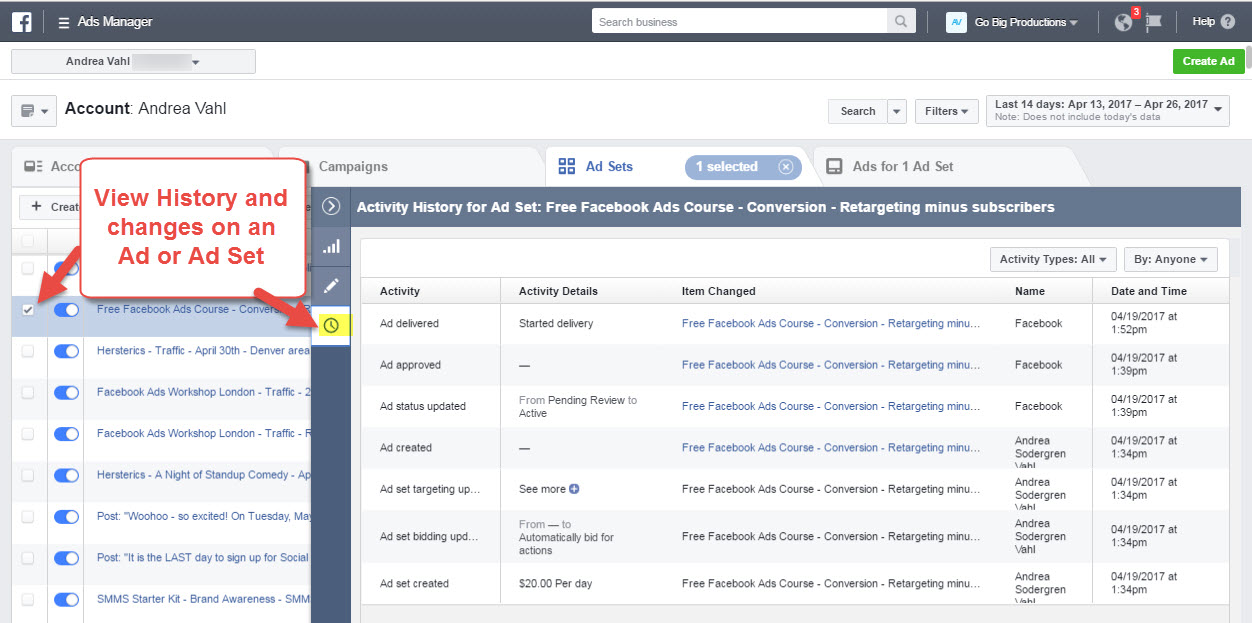
Task: Open item link in the 'Ad delivered' row
Action: (831, 324)
